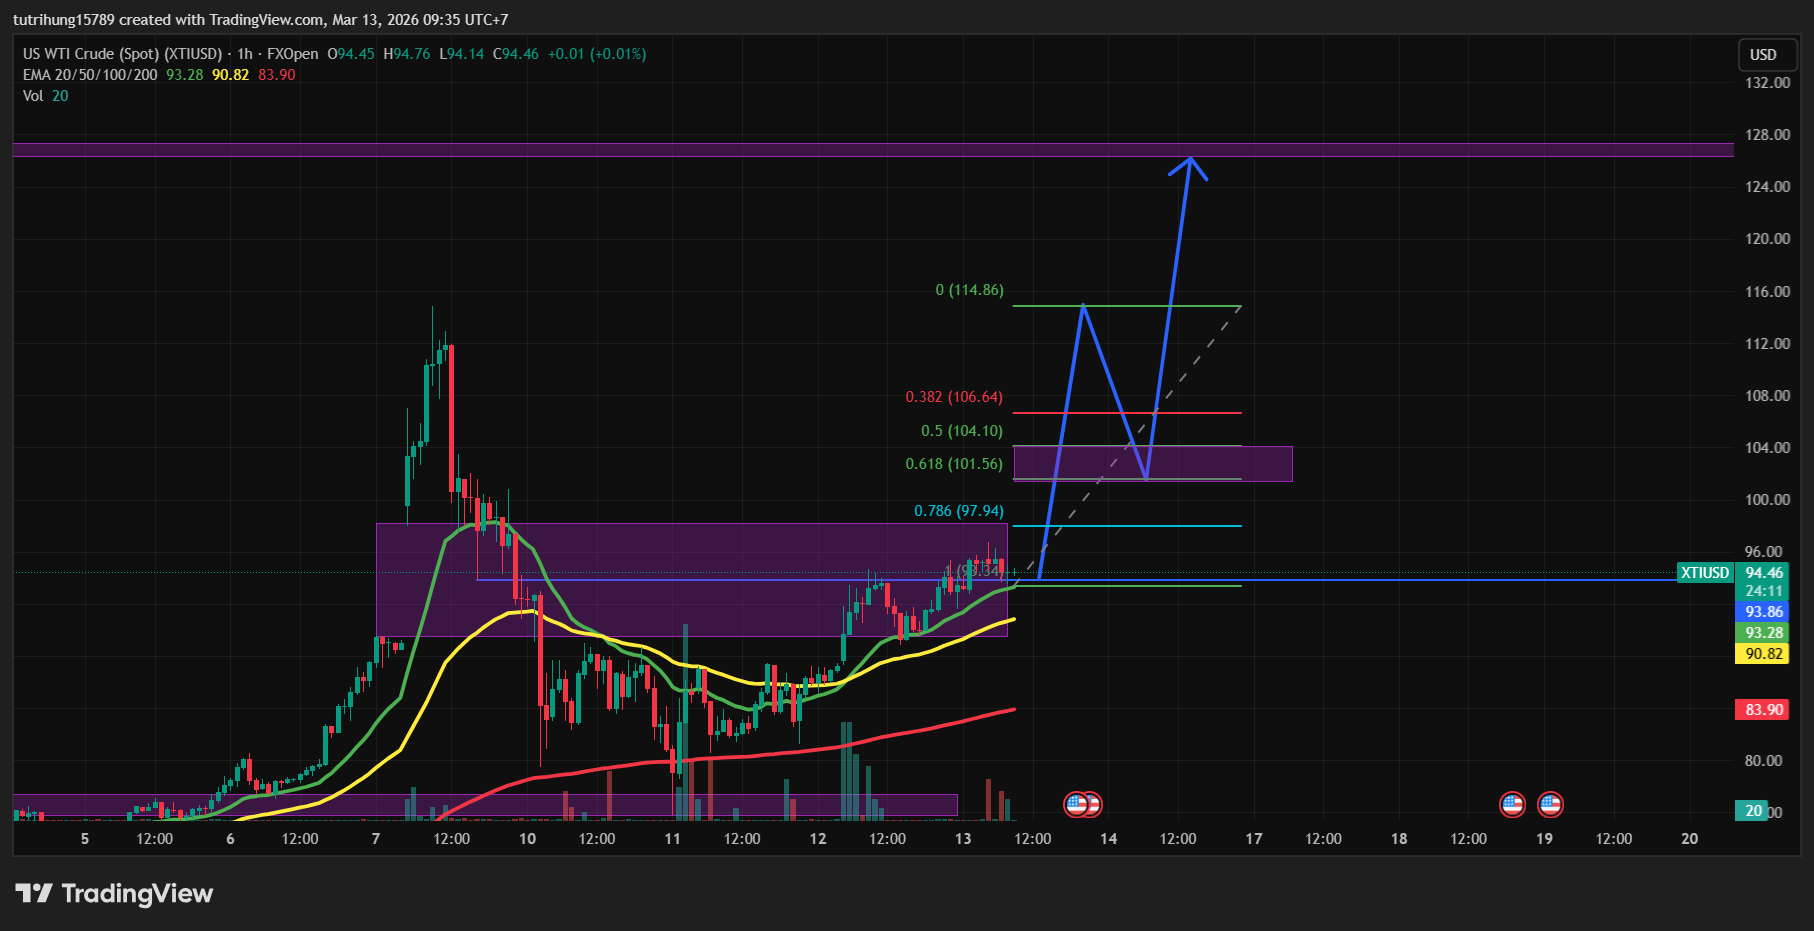
Task: Expand the EMA 20/50/100/200 indicator legend
Action: point(90,75)
